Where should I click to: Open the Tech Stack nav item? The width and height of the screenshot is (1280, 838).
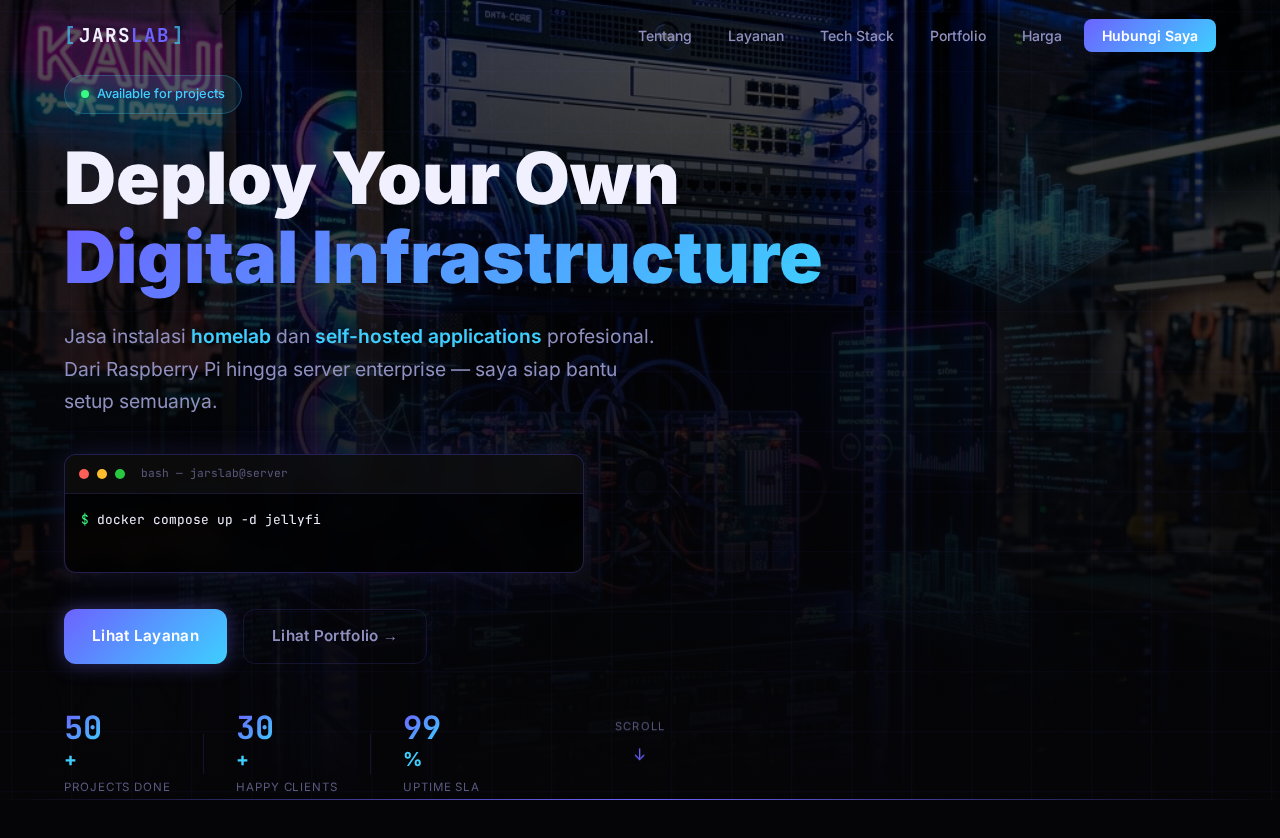857,36
